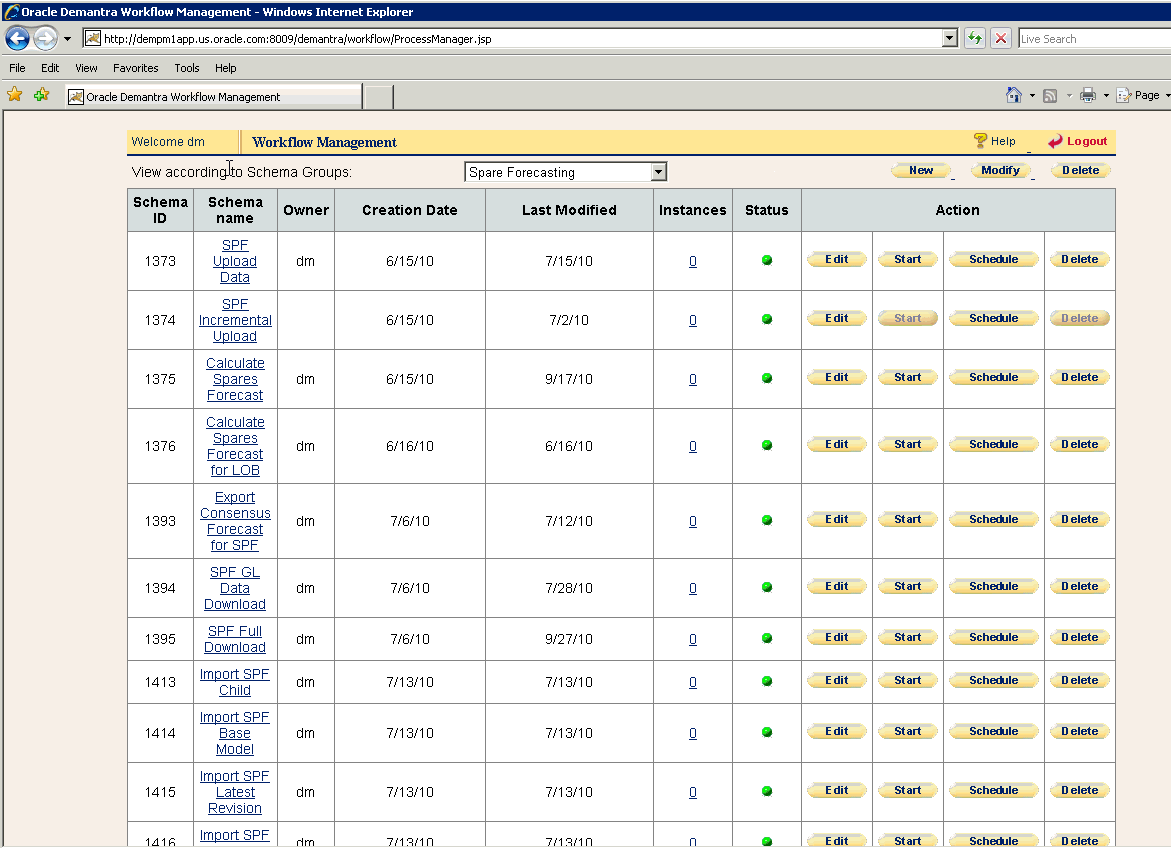Delete schema 1415 Import SPF Latest Revision
This screenshot has width=1171, height=848.
pos(1080,790)
